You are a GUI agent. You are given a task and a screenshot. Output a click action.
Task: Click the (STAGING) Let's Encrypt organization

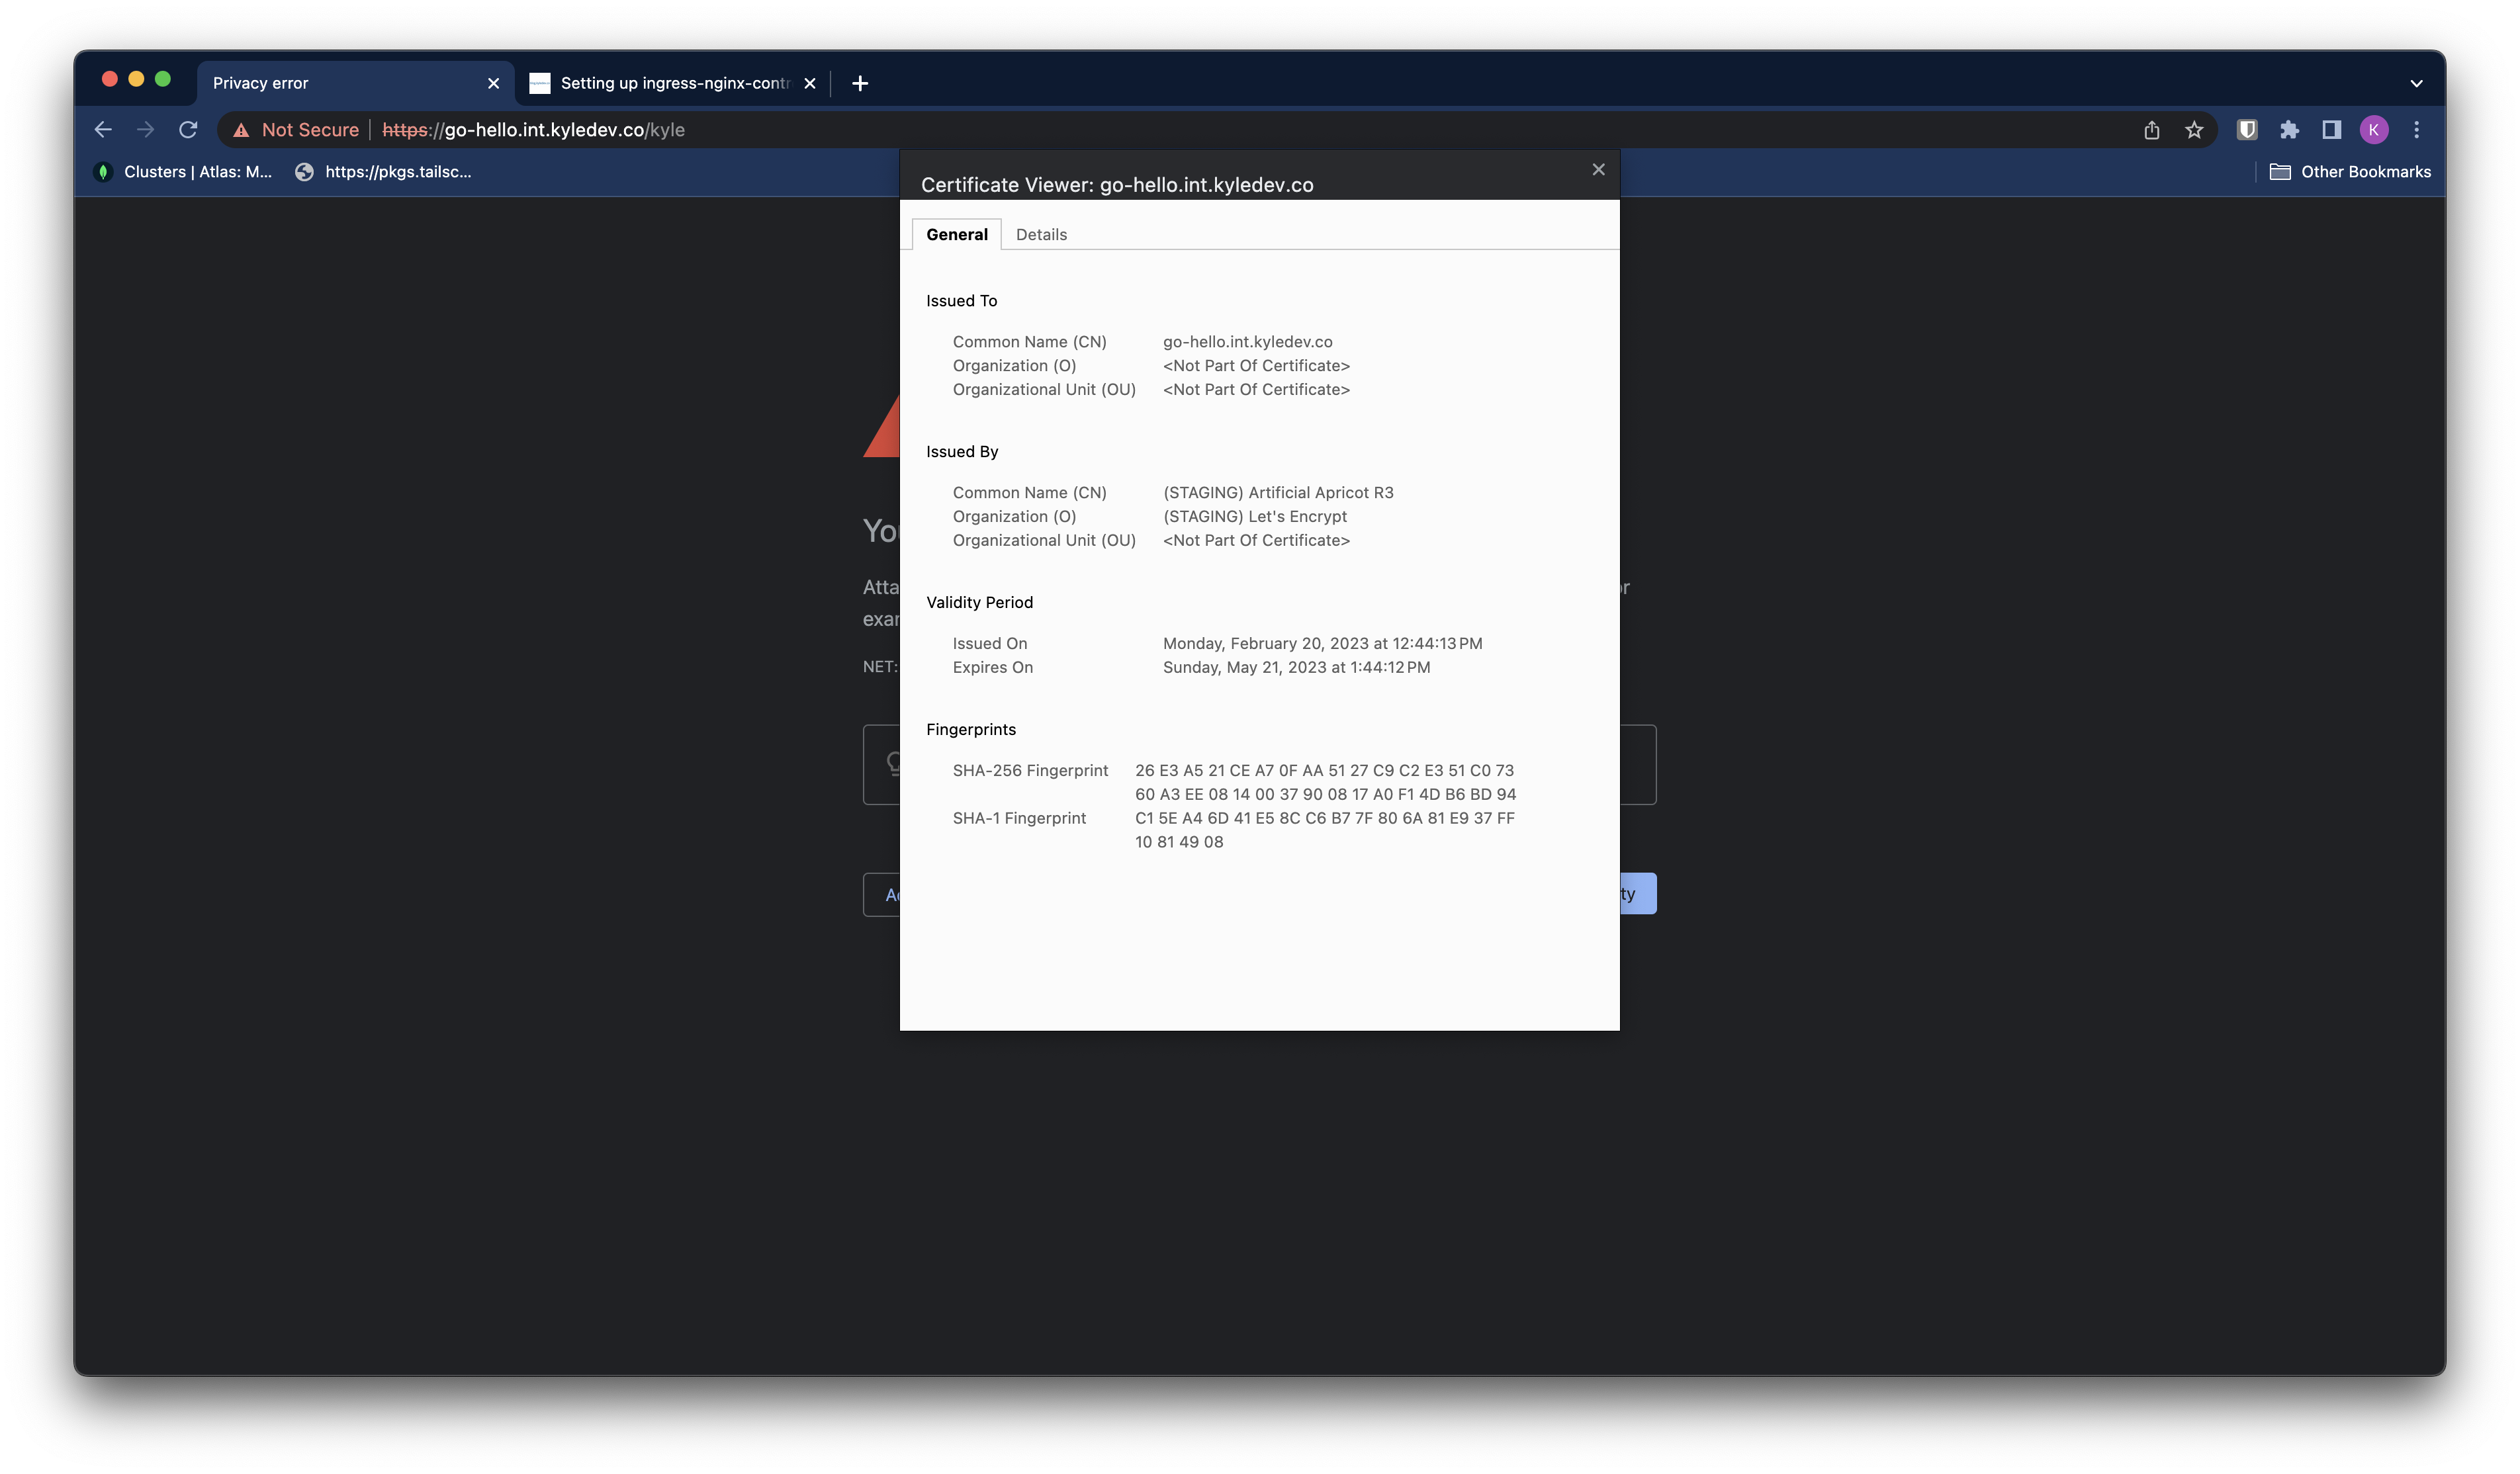click(x=1254, y=517)
